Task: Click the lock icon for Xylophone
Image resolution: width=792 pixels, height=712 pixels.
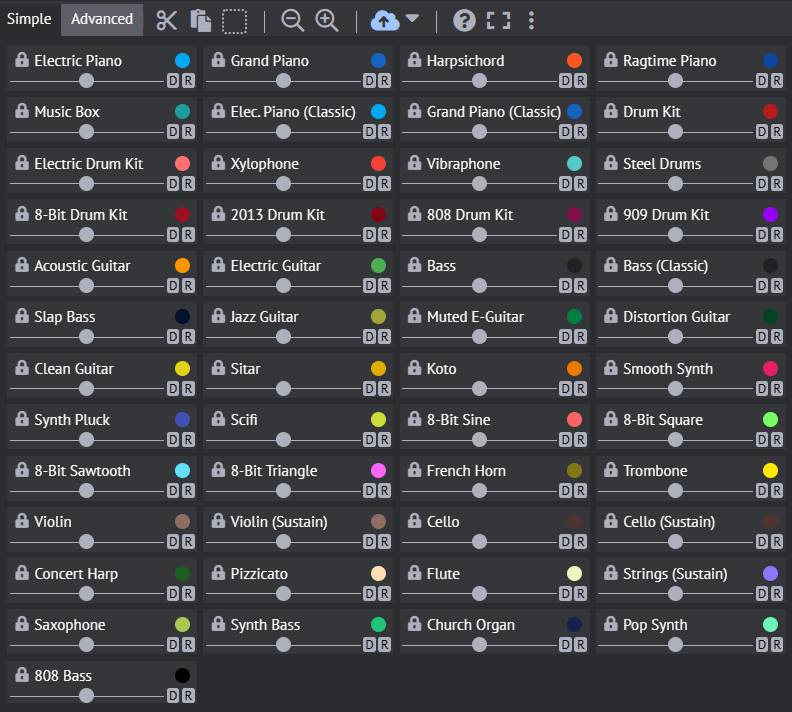Action: click(x=218, y=163)
